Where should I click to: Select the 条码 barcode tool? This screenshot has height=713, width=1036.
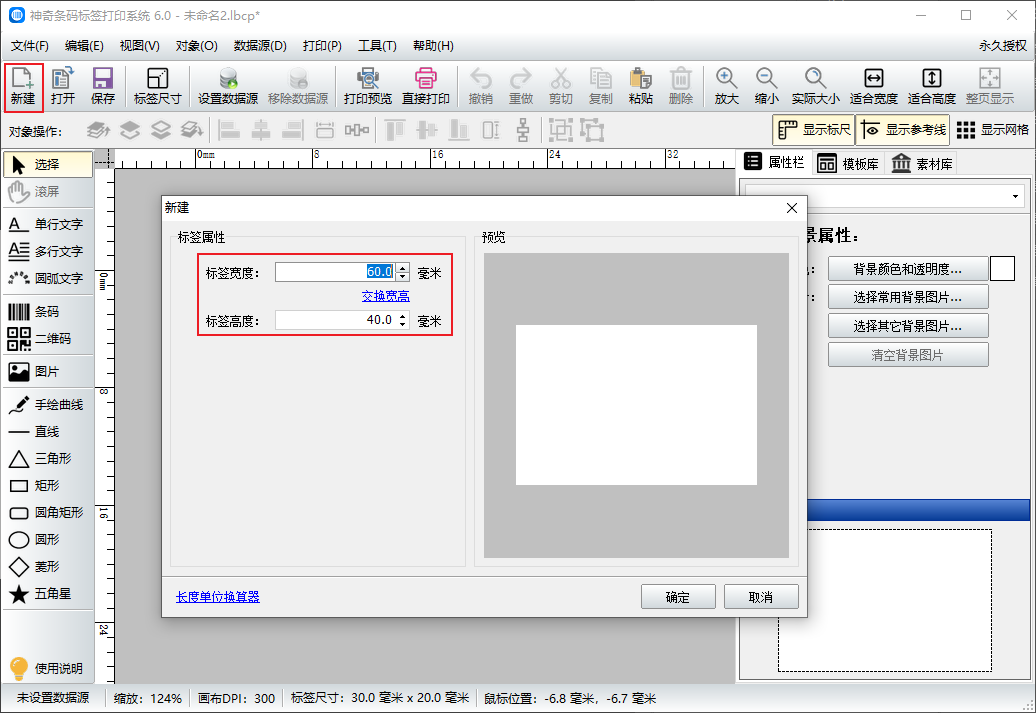pyautogui.click(x=48, y=311)
